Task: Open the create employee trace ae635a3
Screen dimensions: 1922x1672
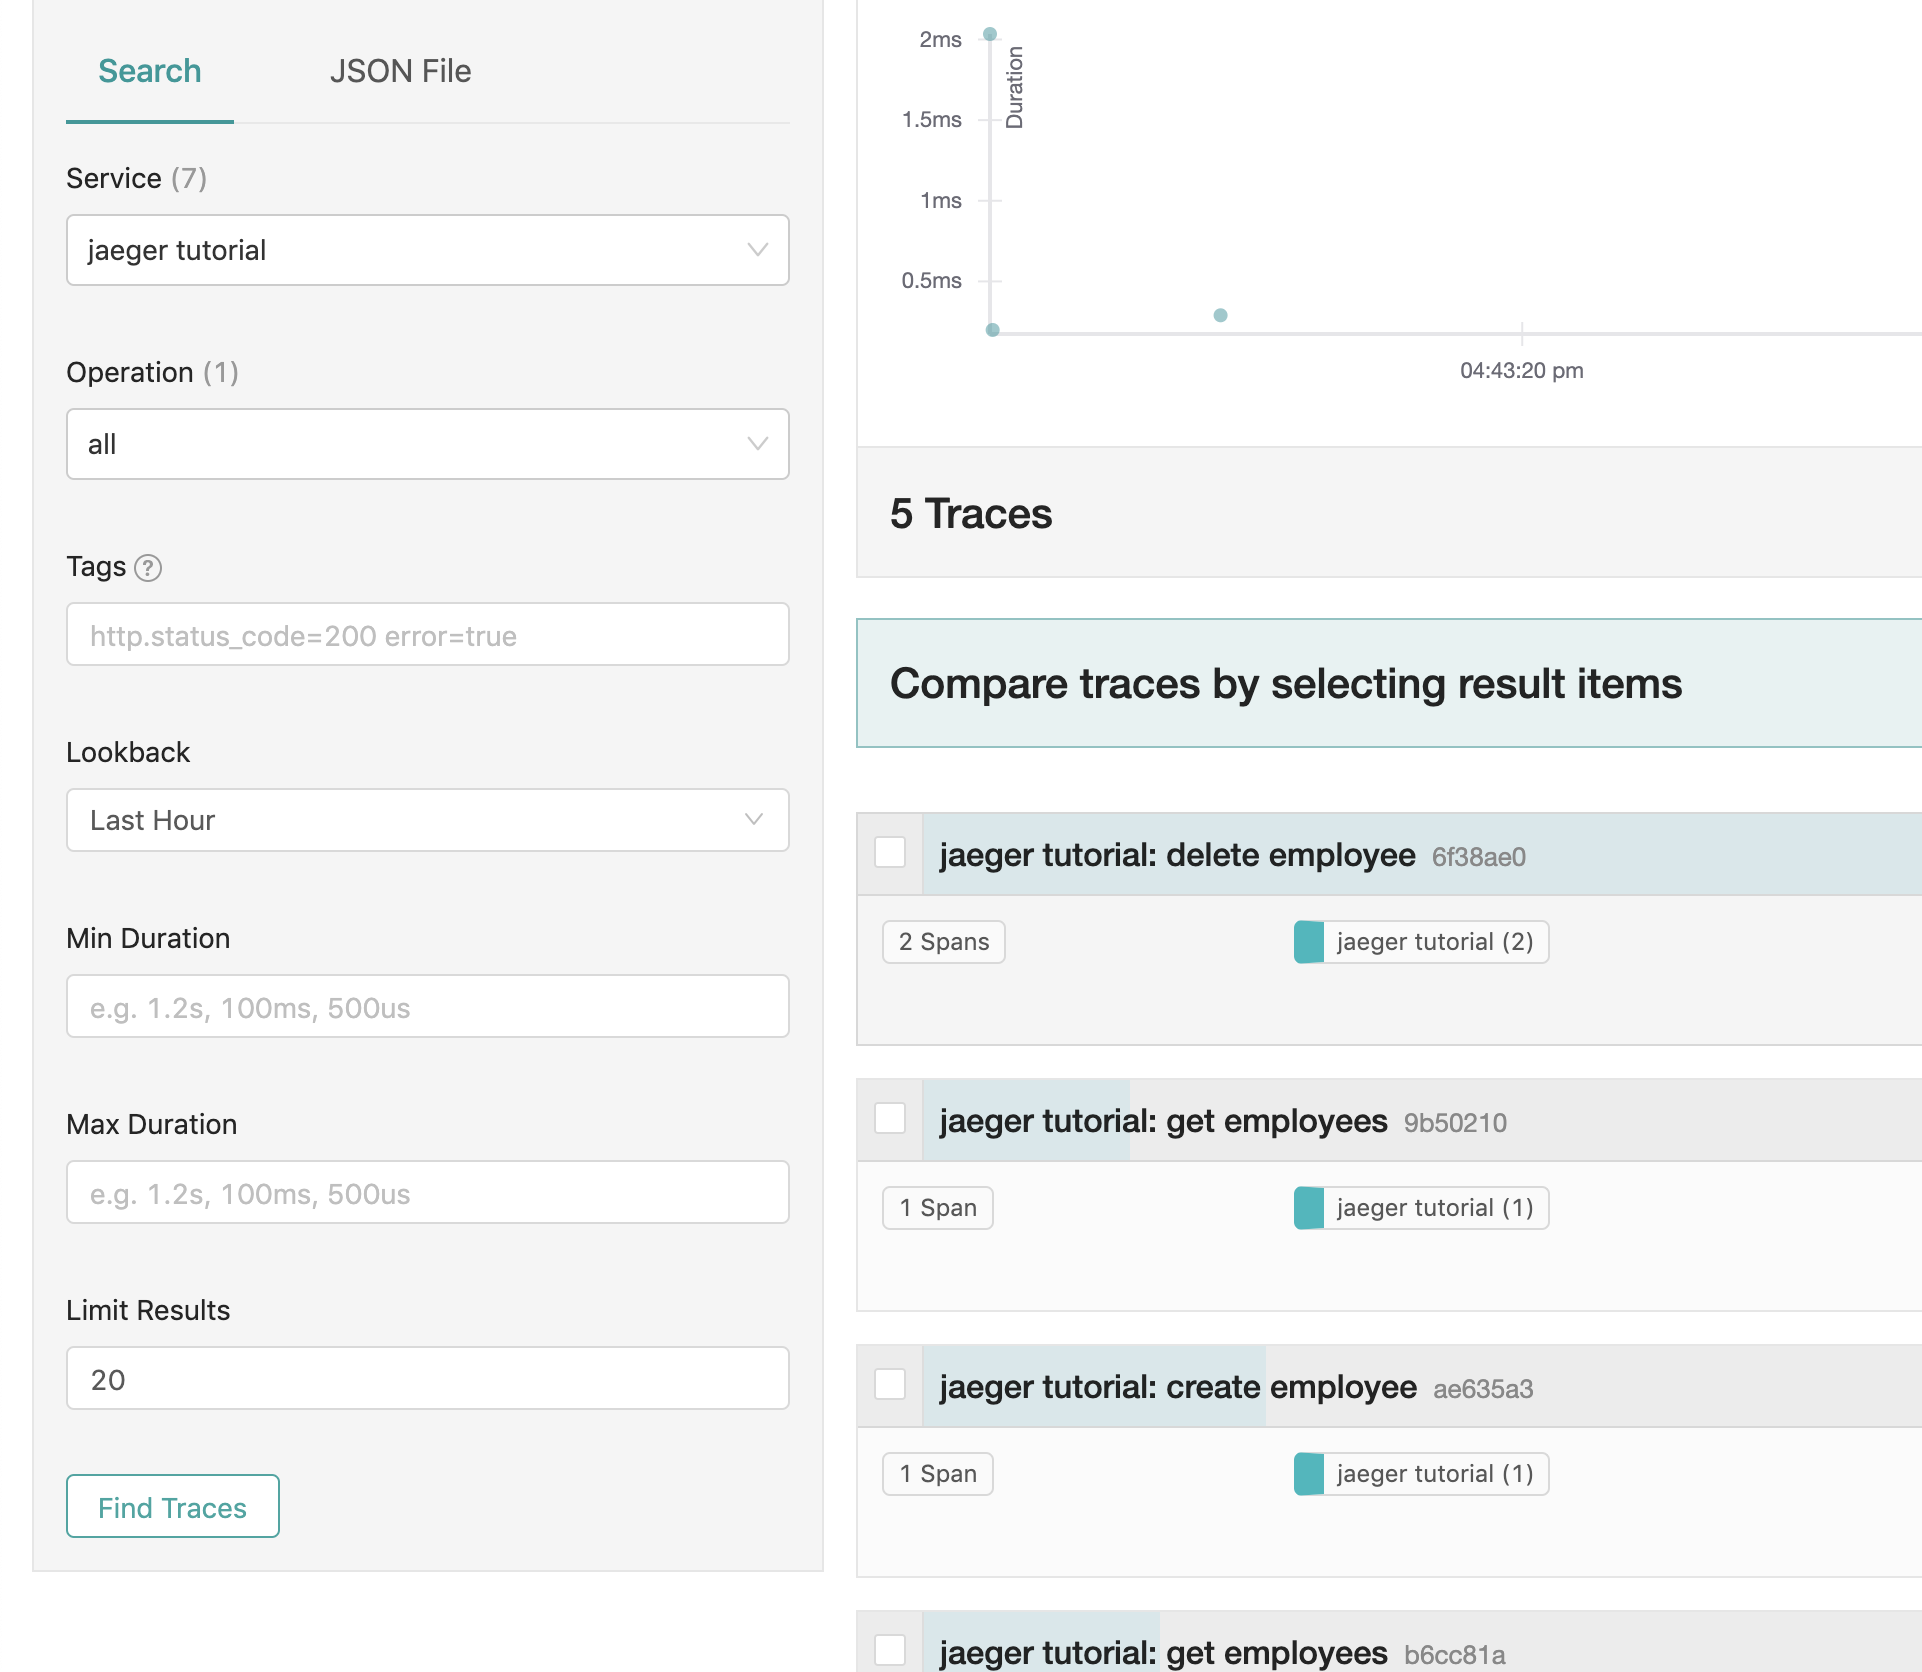Action: [1177, 1387]
